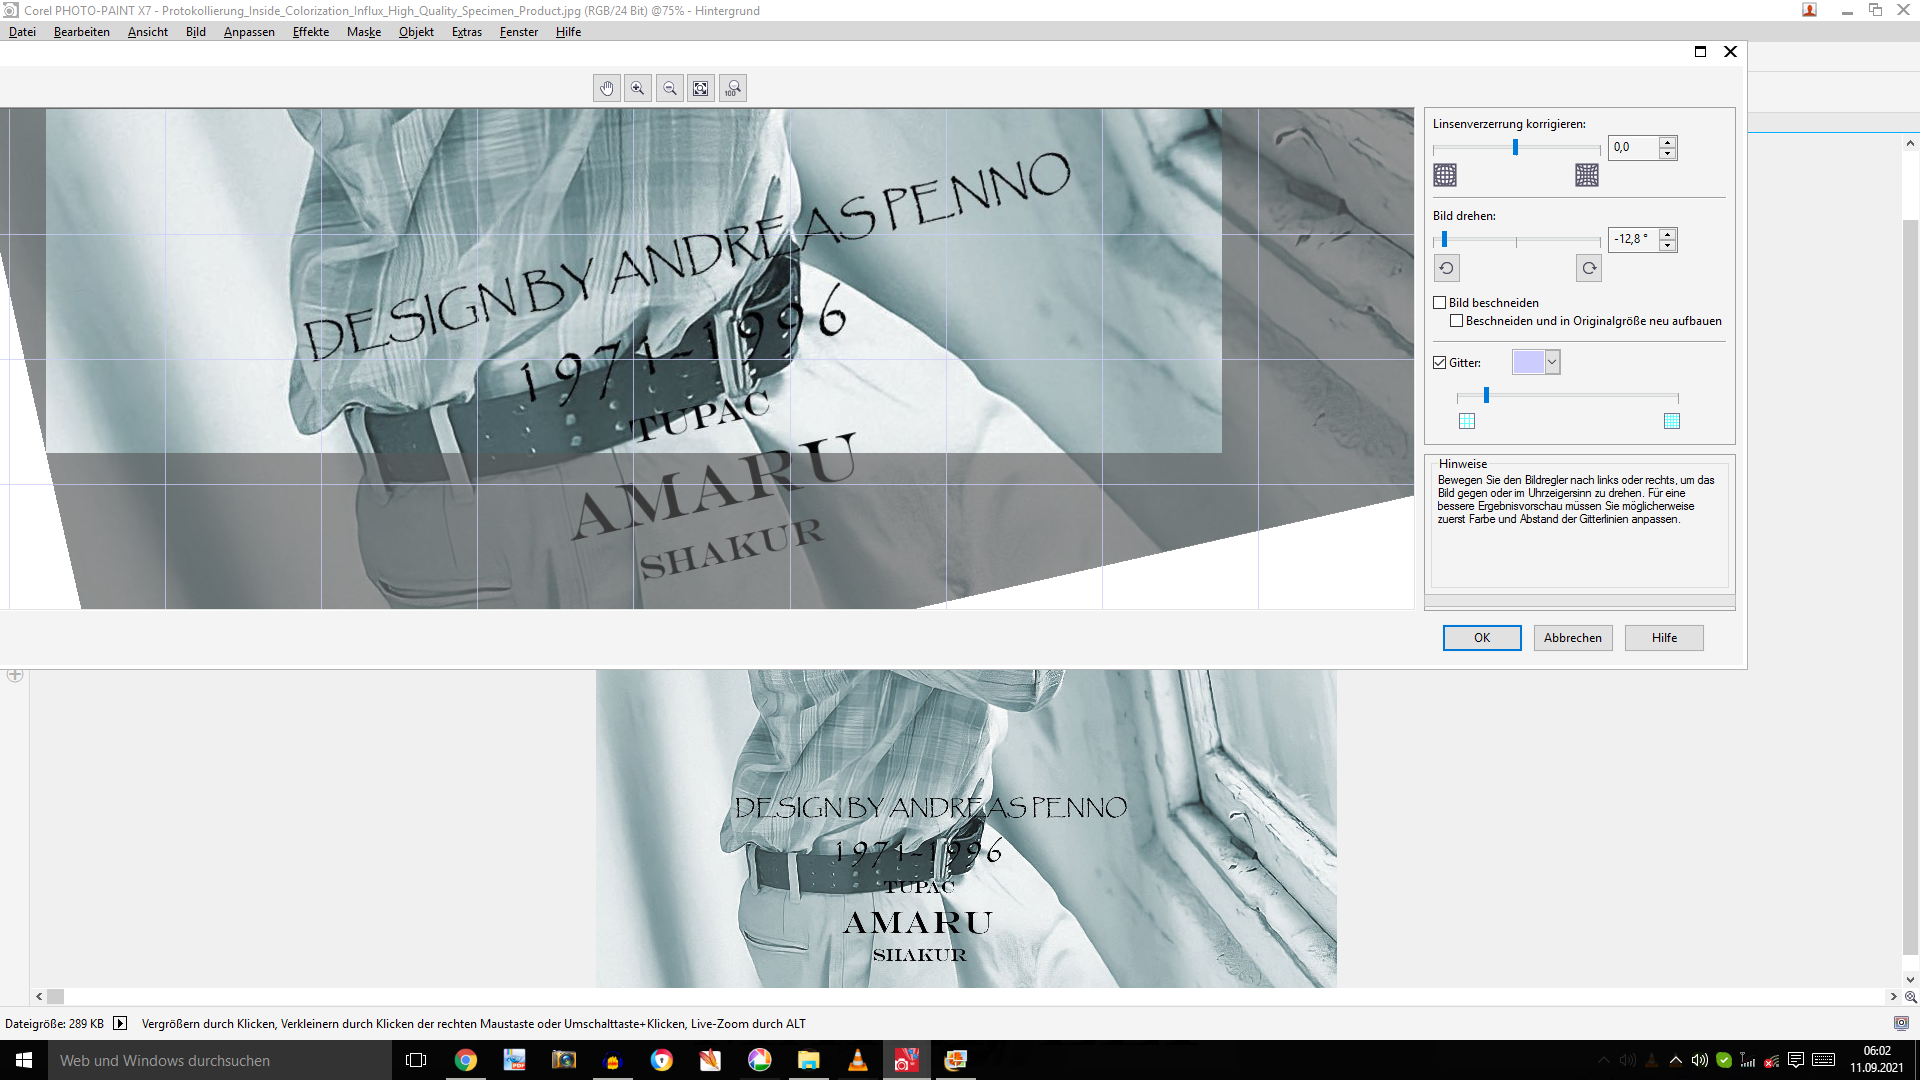Open the Windows Start menu

[24, 1060]
